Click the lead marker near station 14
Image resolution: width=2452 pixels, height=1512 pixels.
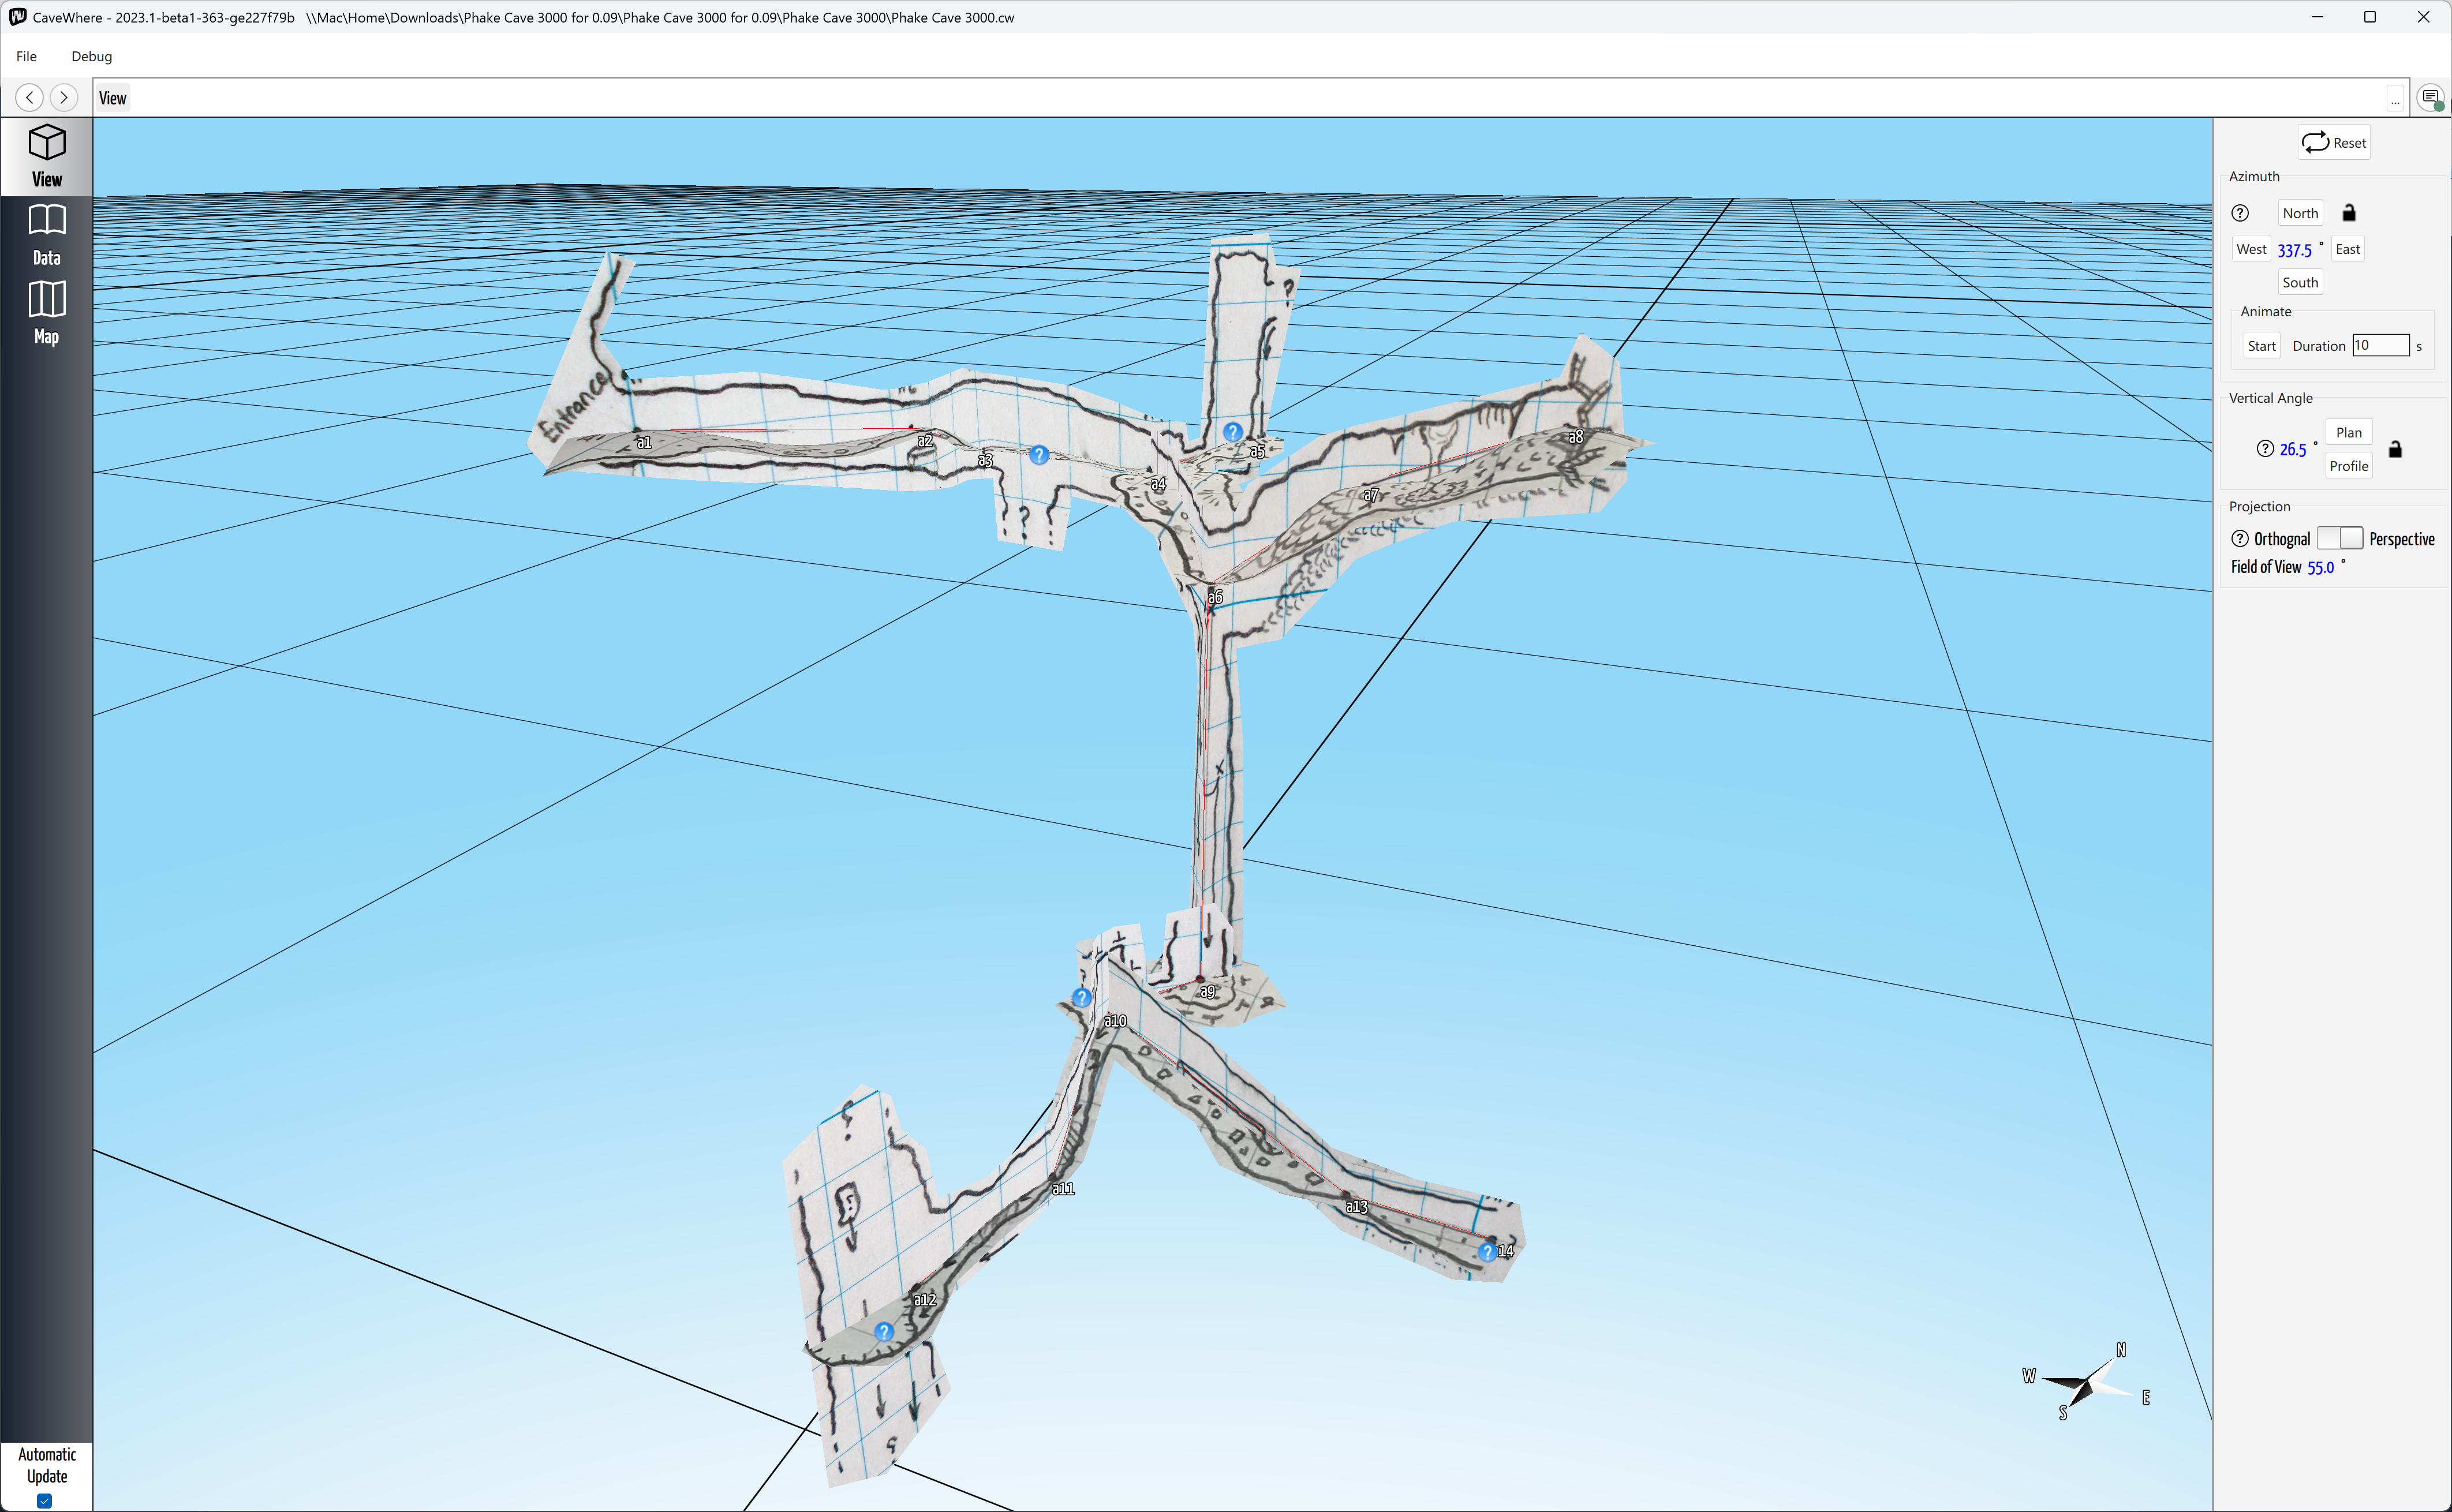[1487, 1252]
